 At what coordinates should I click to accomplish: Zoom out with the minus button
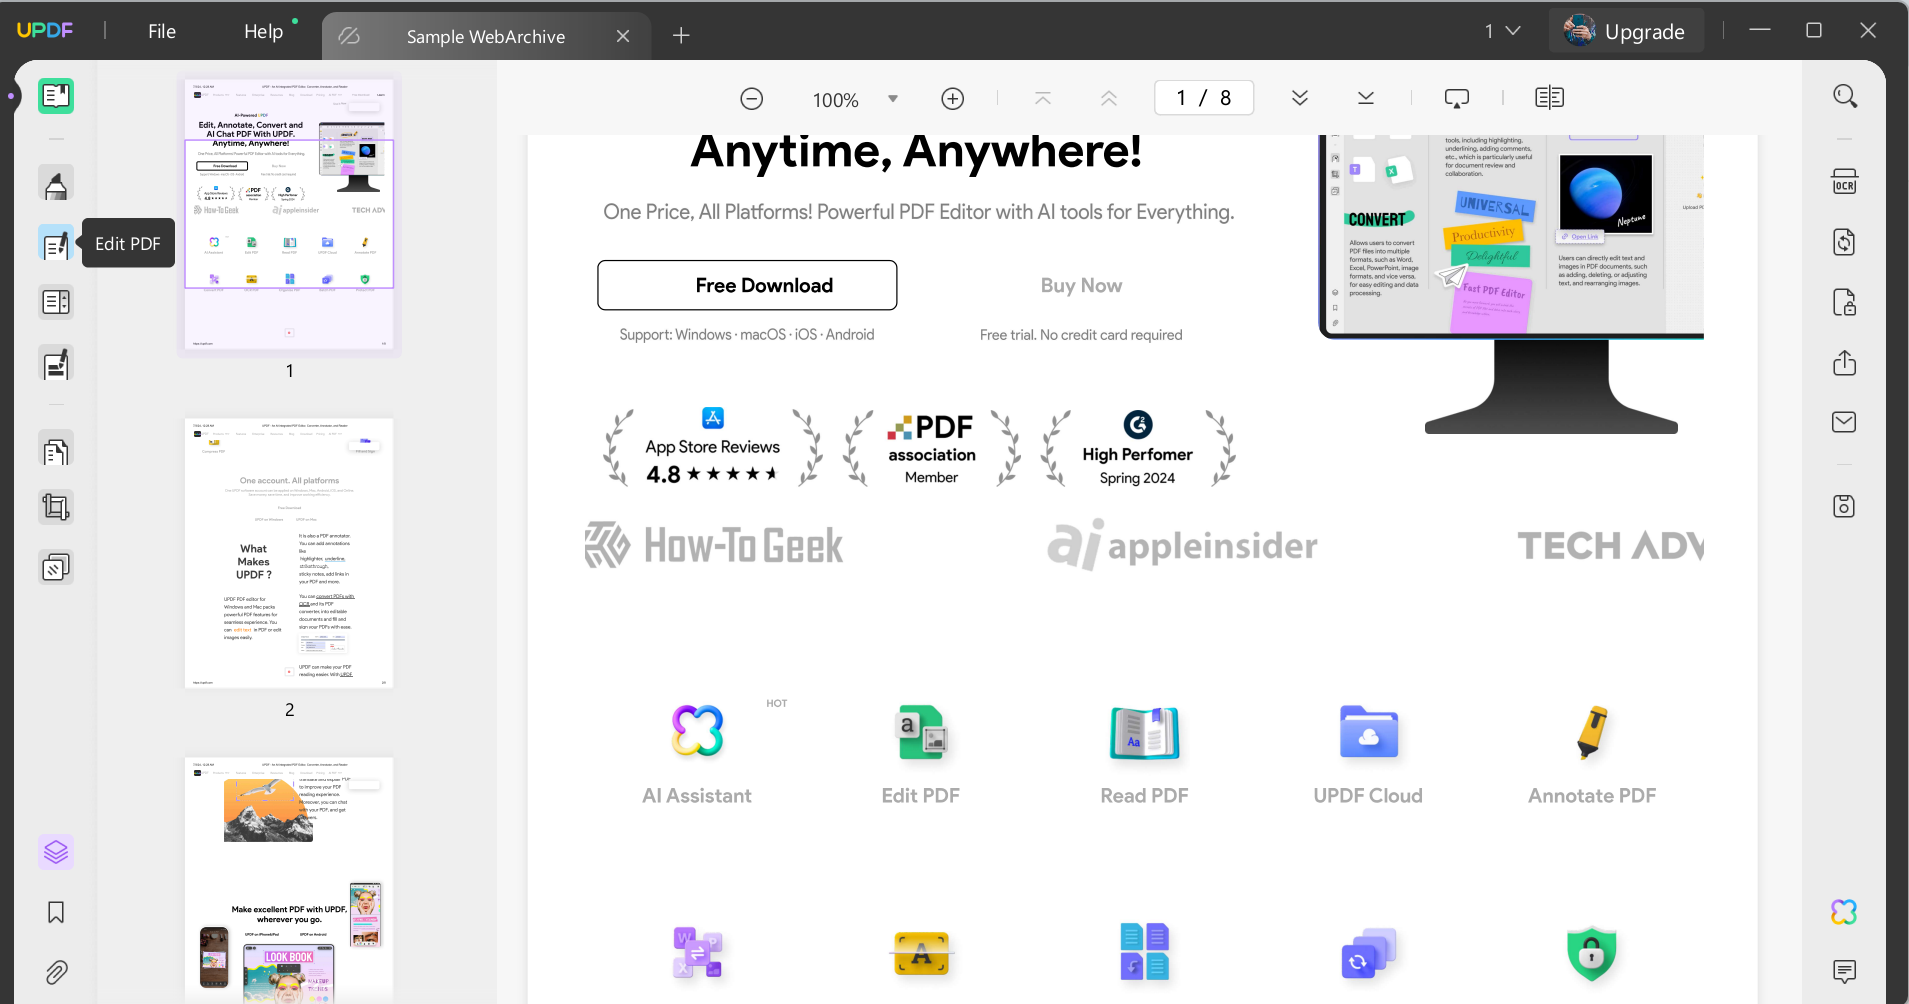[x=752, y=98]
